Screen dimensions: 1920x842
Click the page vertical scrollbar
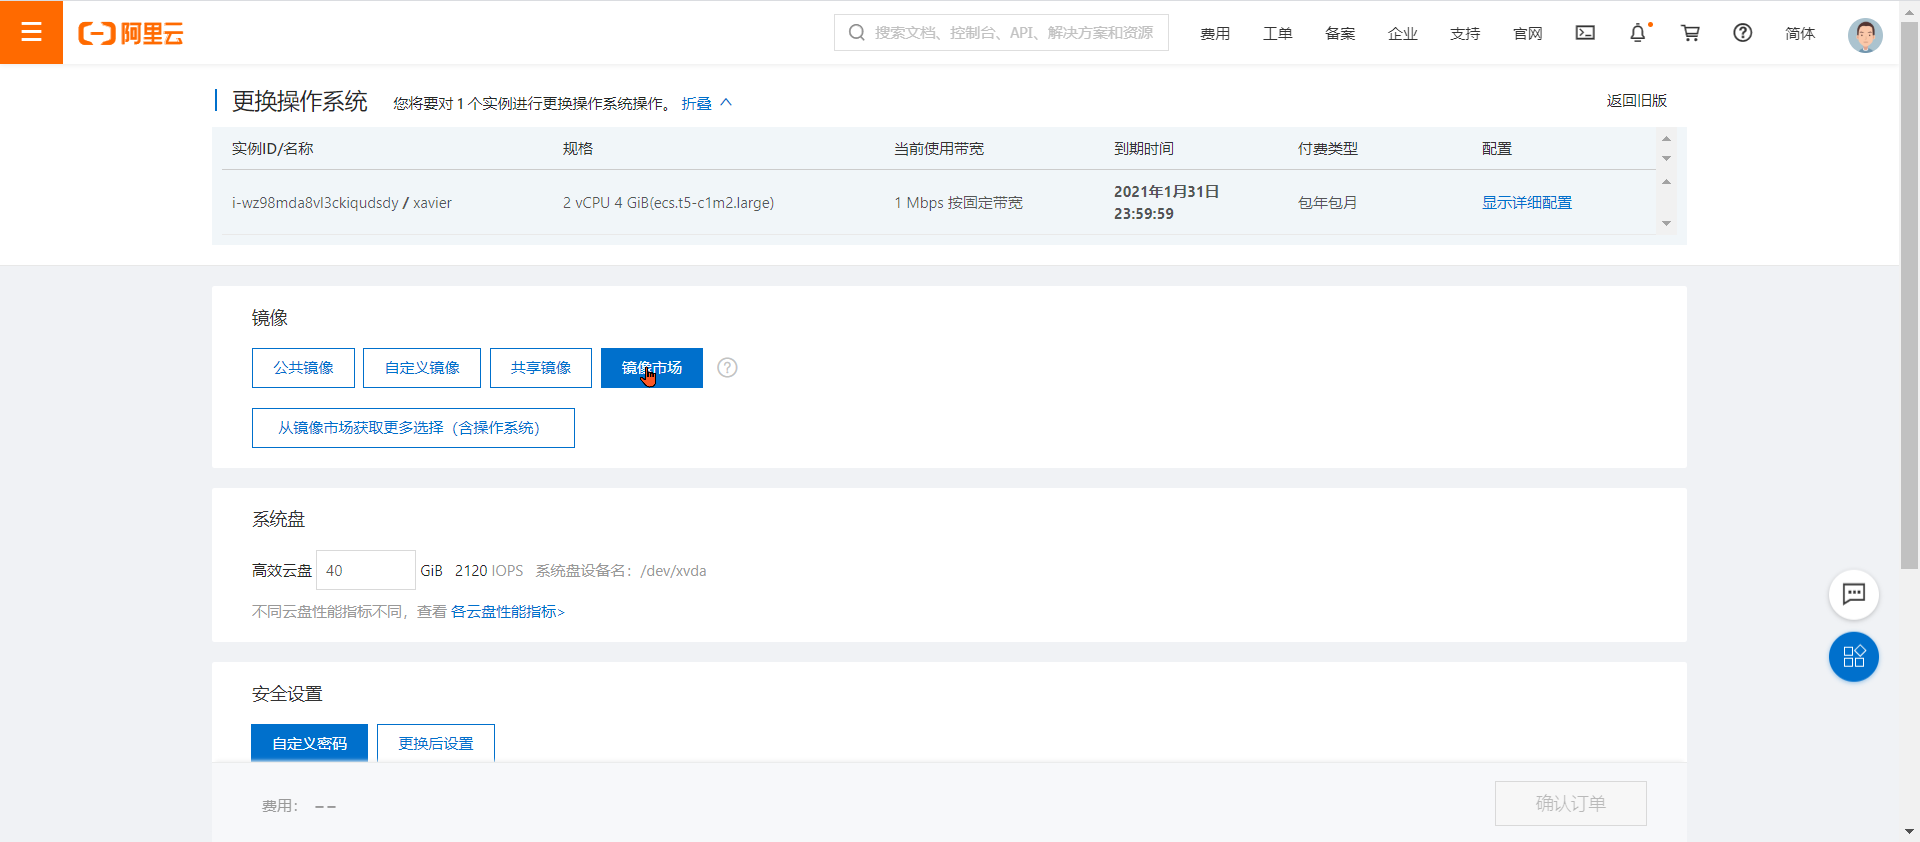point(1909,295)
